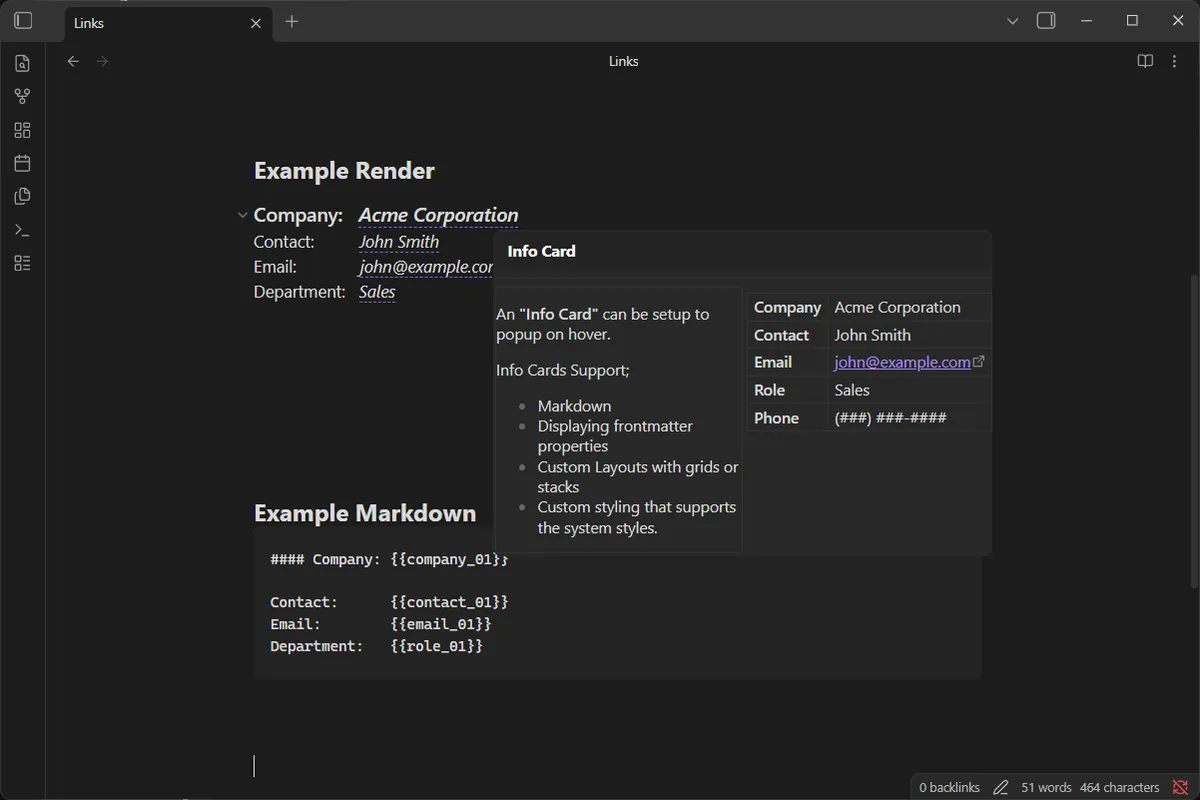
Task: Click the pencil editing-mode status icon
Action: pos(1001,788)
